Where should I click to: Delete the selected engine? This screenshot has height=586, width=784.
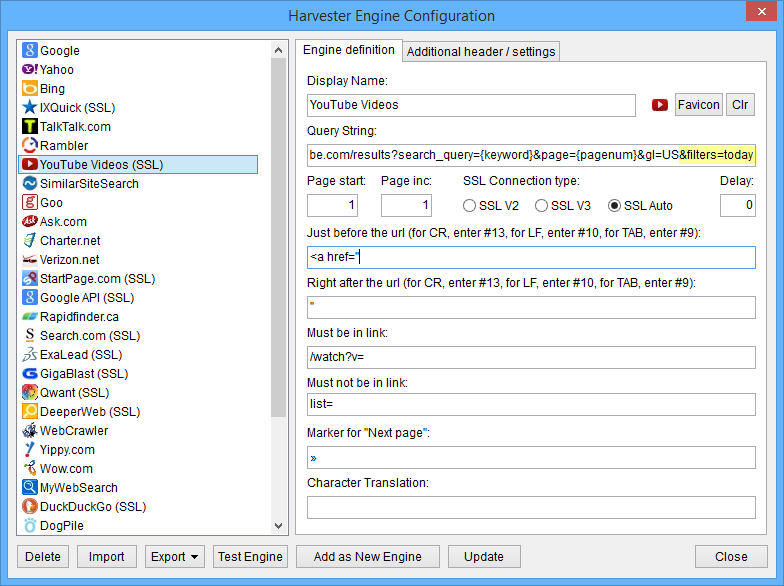click(42, 556)
